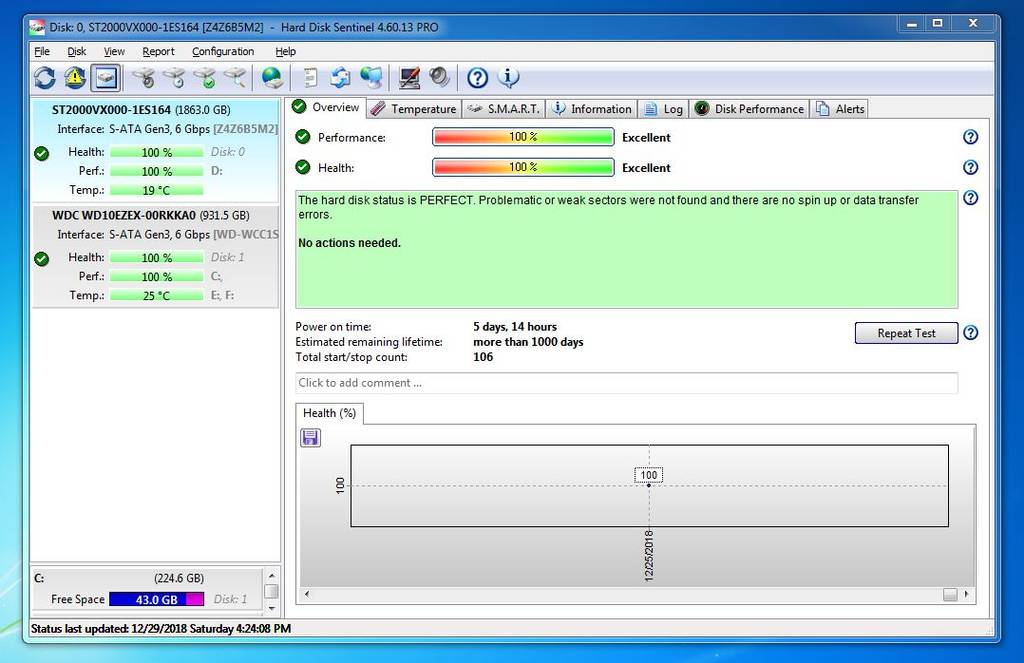1024x663 pixels.
Task: Click the add comment text field
Action: point(626,382)
